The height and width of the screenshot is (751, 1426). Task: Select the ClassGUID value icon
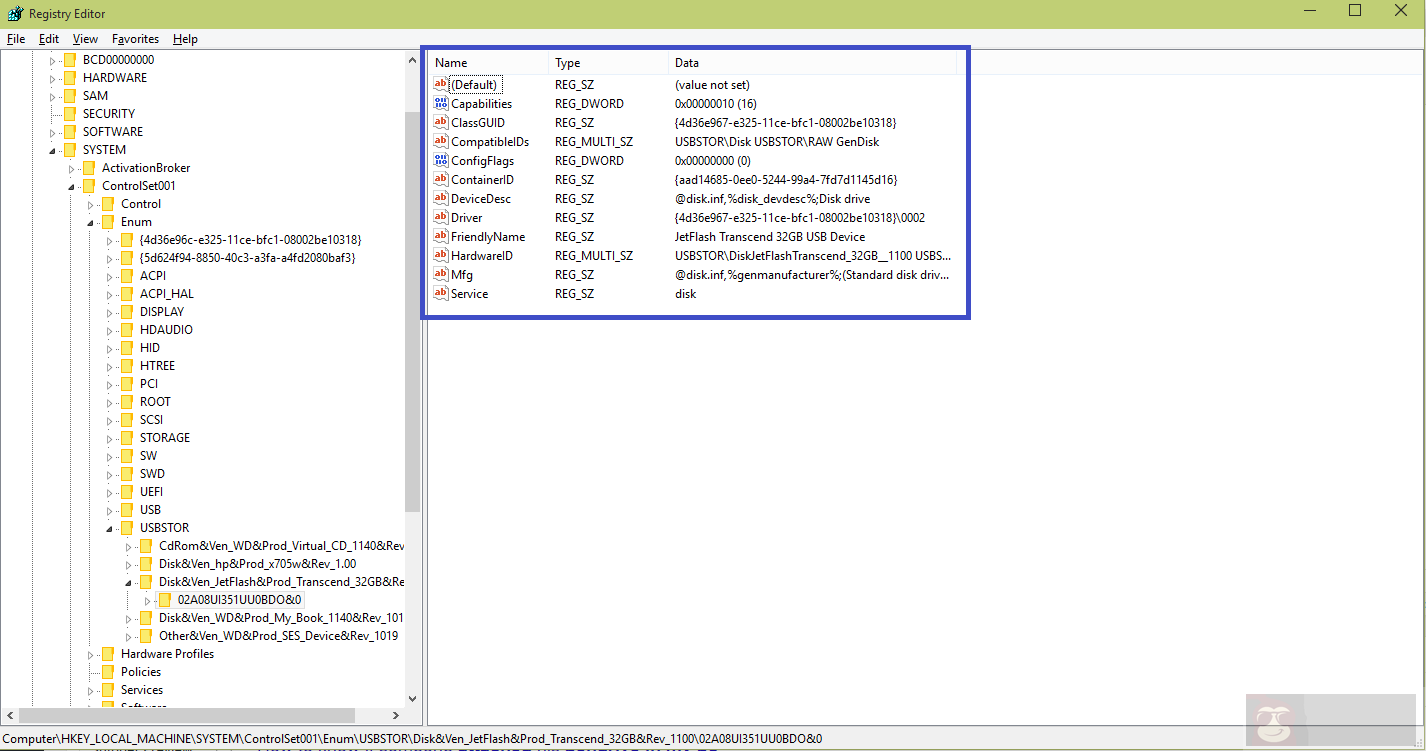point(441,123)
